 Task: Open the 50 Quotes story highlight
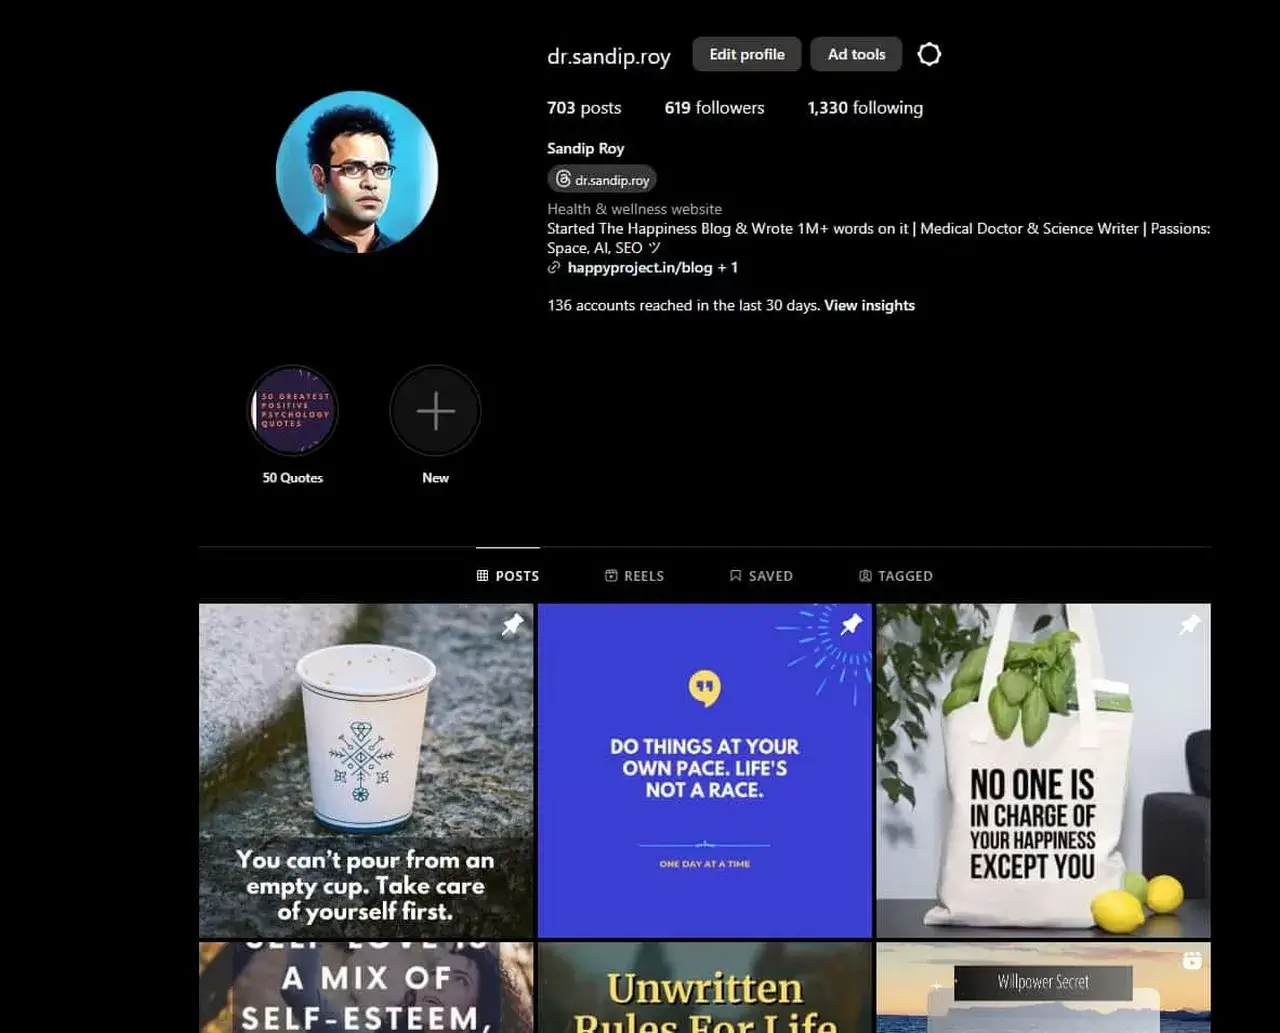tap(292, 410)
